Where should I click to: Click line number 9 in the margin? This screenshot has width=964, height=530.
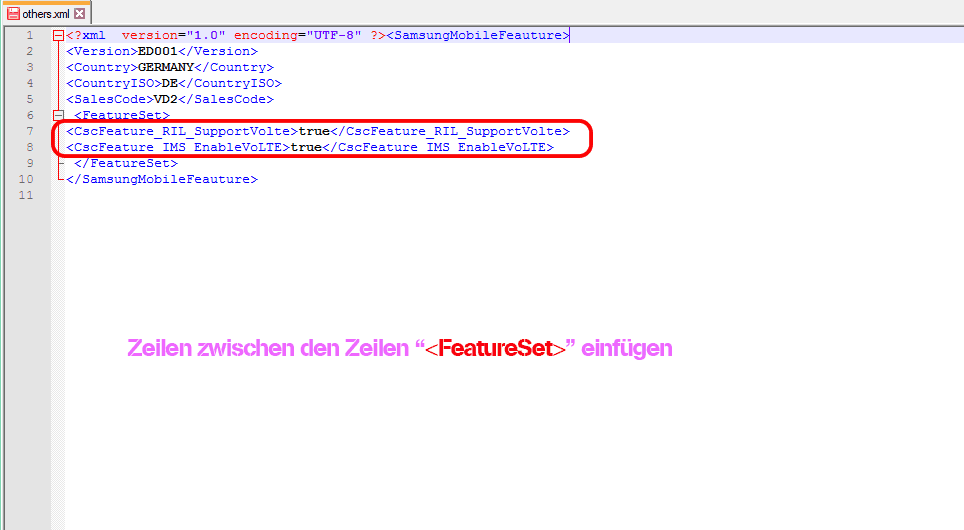[x=30, y=163]
